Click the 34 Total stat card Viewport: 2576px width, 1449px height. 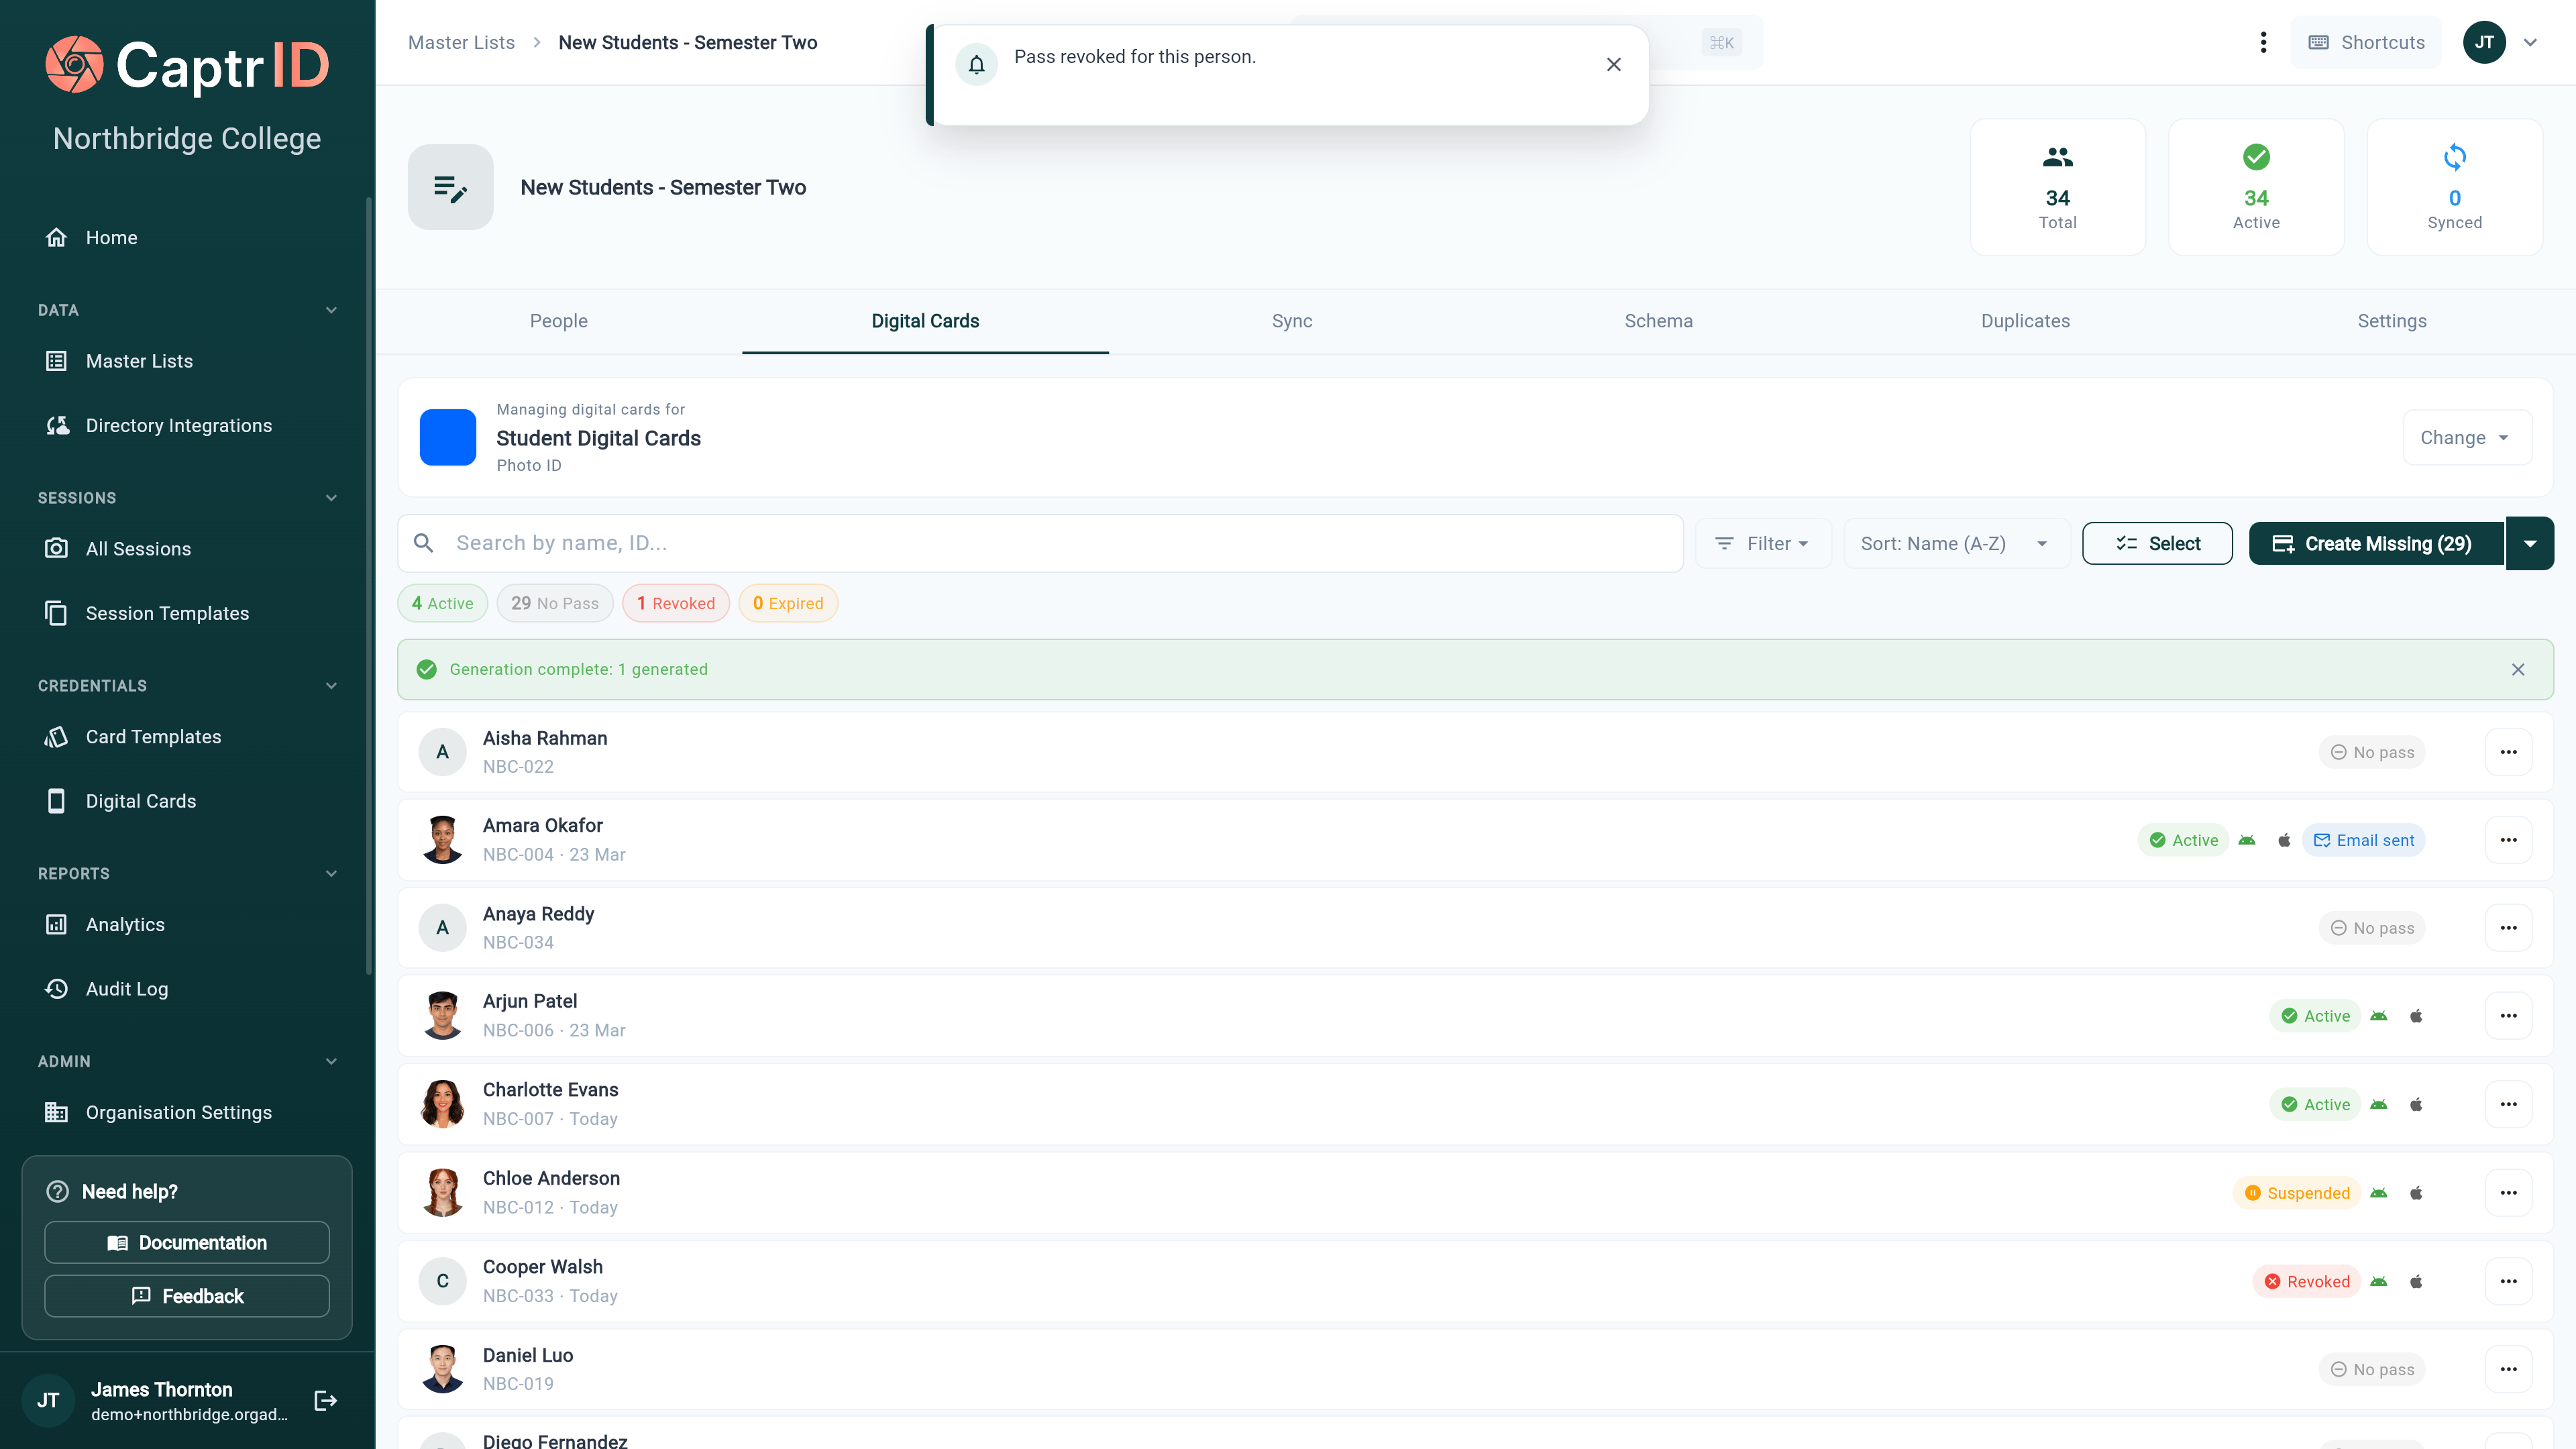pyautogui.click(x=2057, y=187)
